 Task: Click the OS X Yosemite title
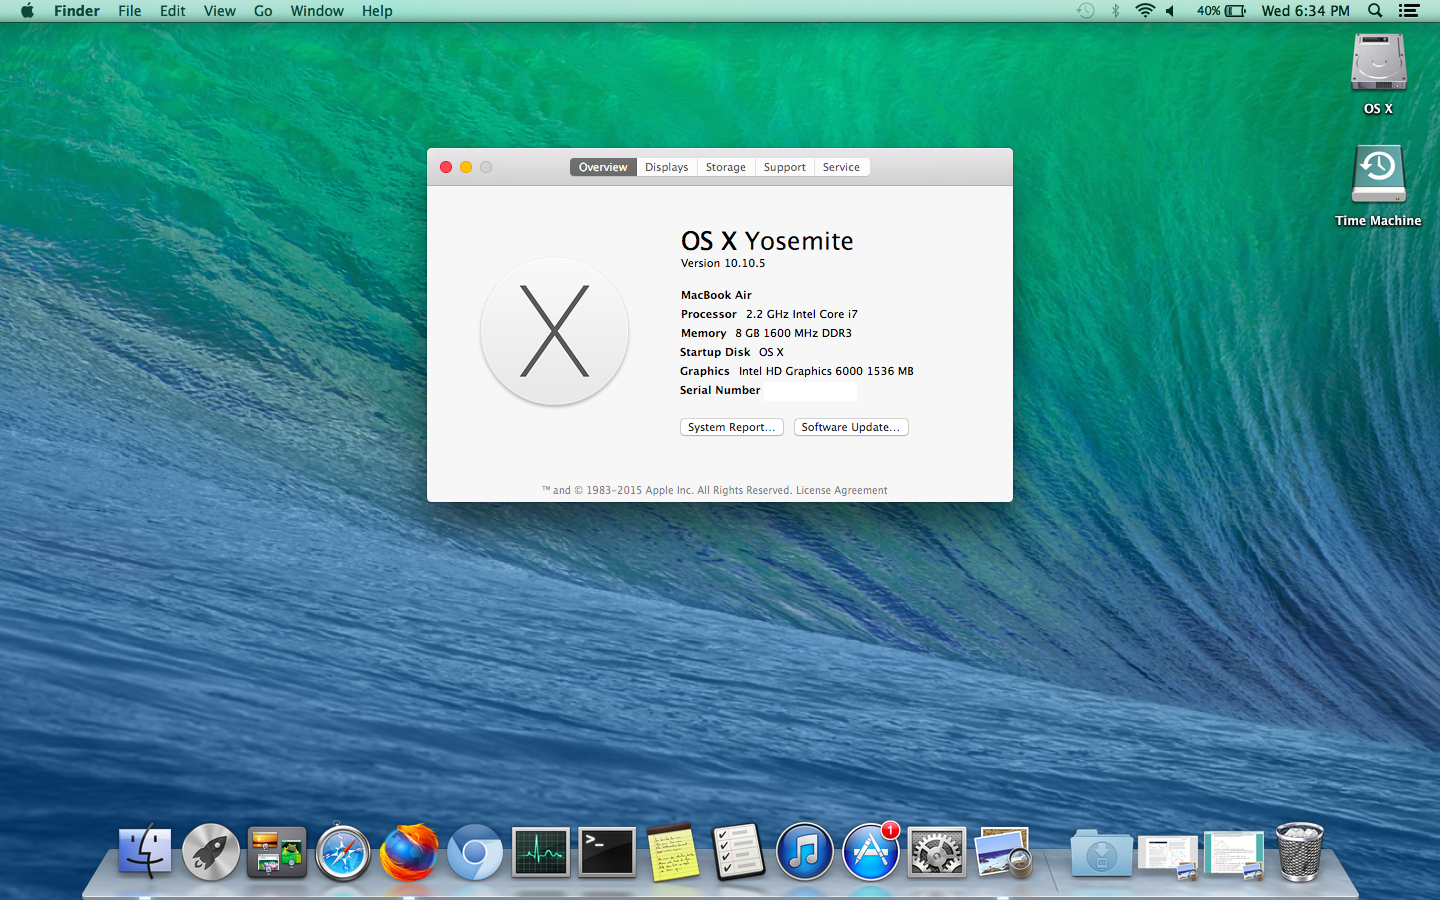767,241
